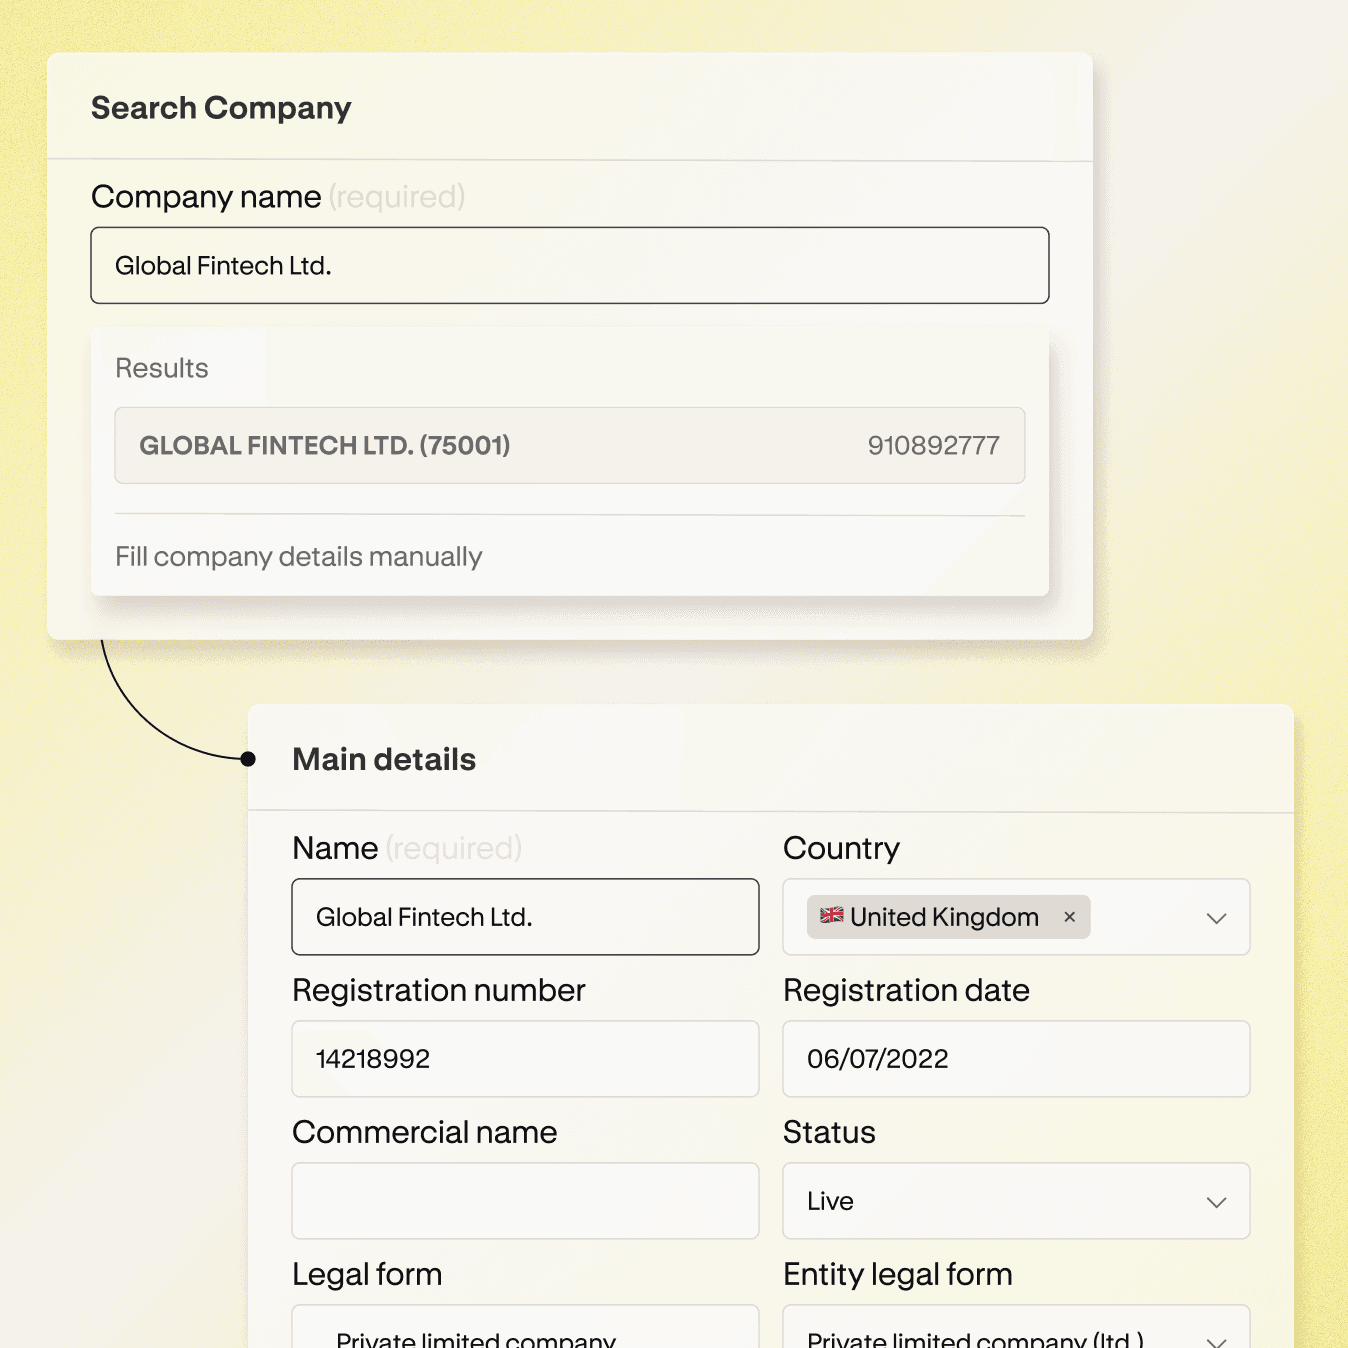Image resolution: width=1348 pixels, height=1348 pixels.
Task: Click the Live value in Status
Action: [x=831, y=1201]
